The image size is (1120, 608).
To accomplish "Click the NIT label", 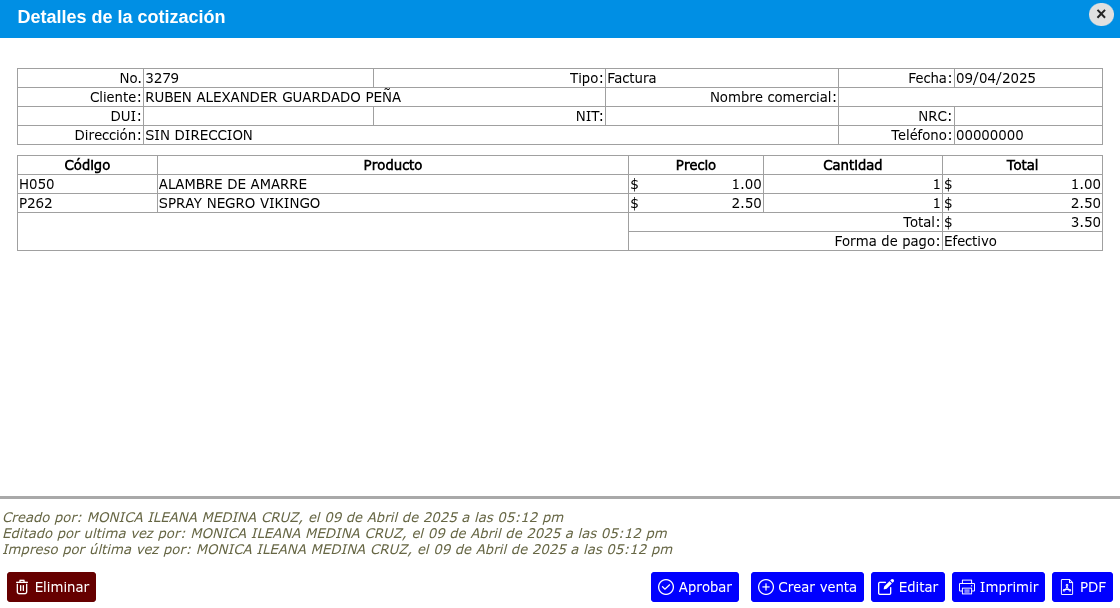I will 589,116.
